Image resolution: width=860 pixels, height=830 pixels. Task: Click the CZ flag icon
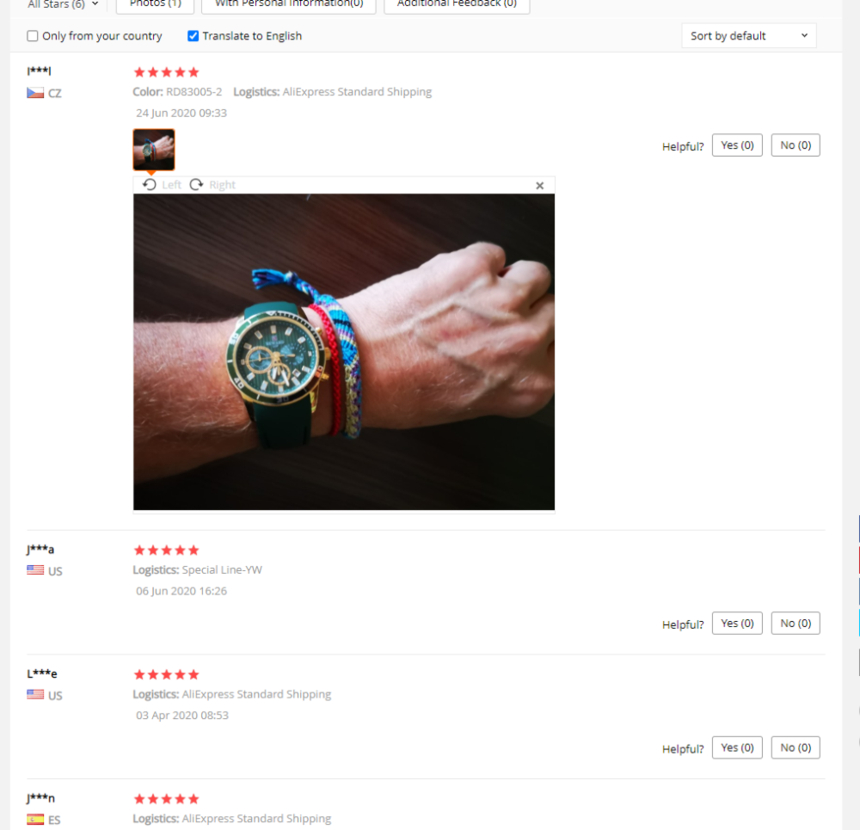(x=35, y=93)
